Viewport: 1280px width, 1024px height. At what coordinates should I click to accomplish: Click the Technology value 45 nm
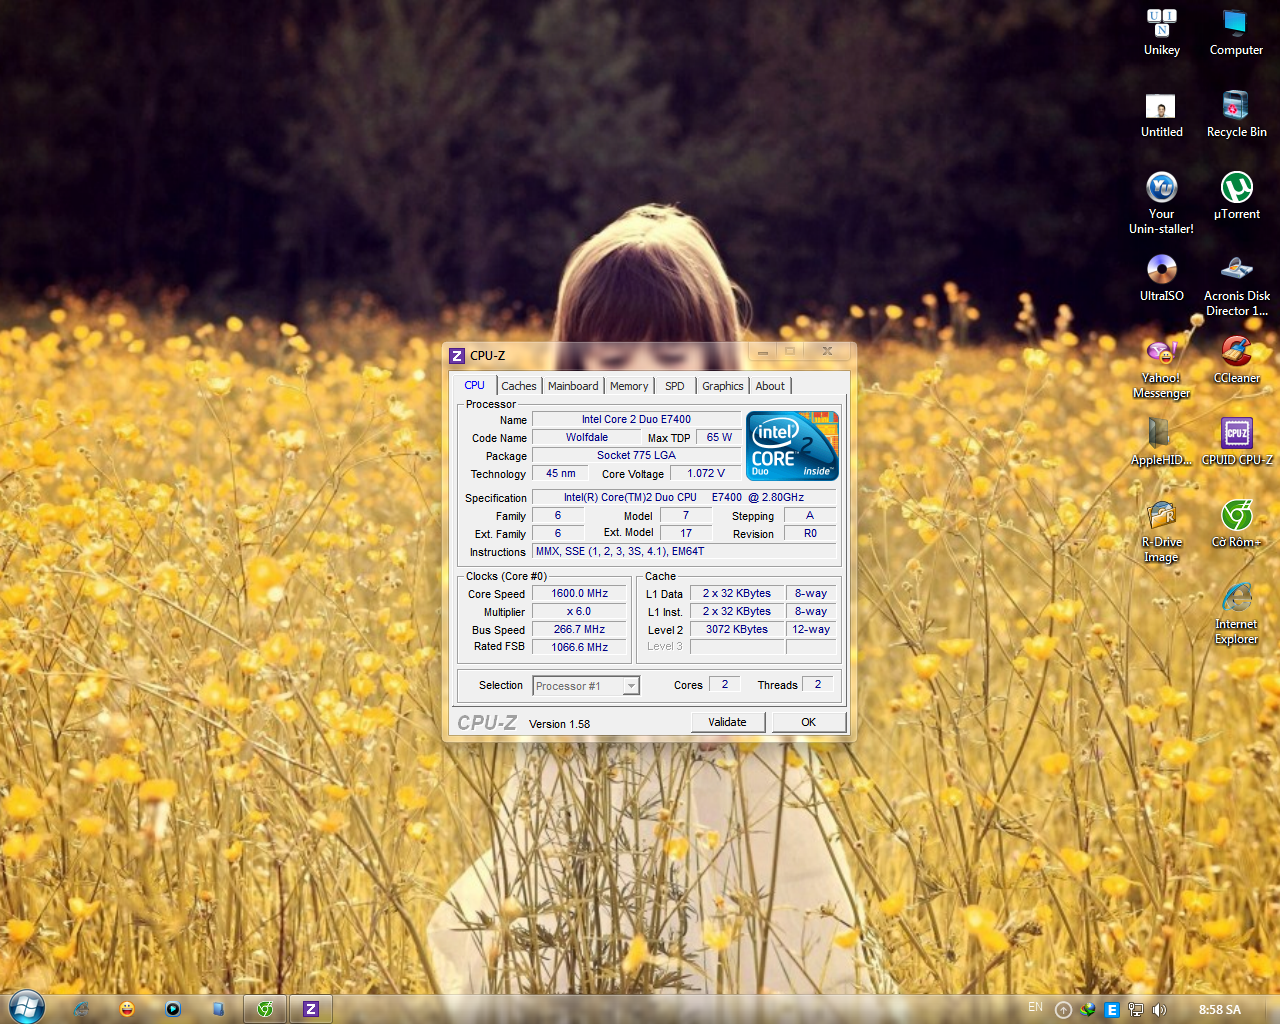tap(561, 473)
